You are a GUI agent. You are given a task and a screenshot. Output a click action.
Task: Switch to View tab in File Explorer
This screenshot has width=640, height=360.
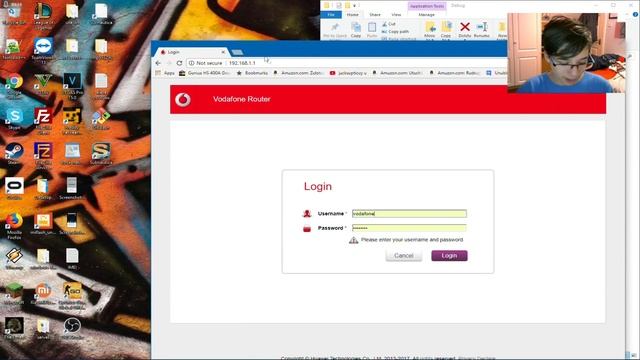pos(396,15)
